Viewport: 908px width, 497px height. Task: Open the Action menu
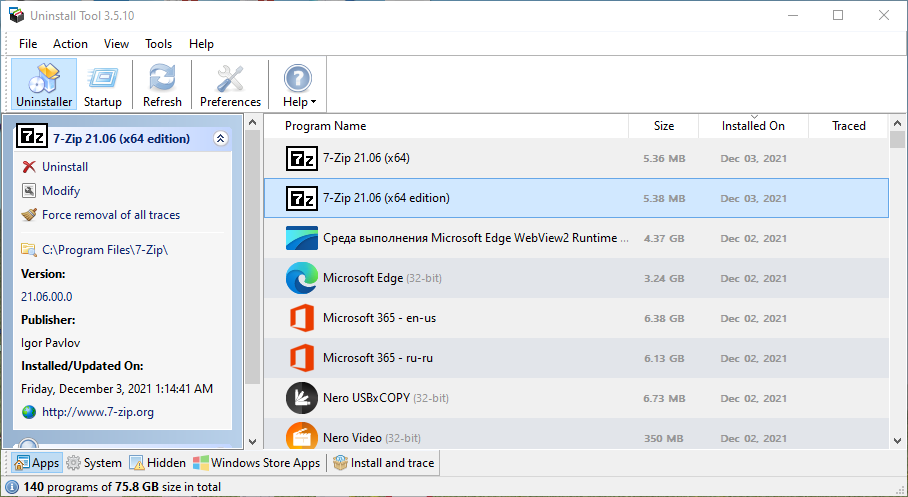[70, 44]
